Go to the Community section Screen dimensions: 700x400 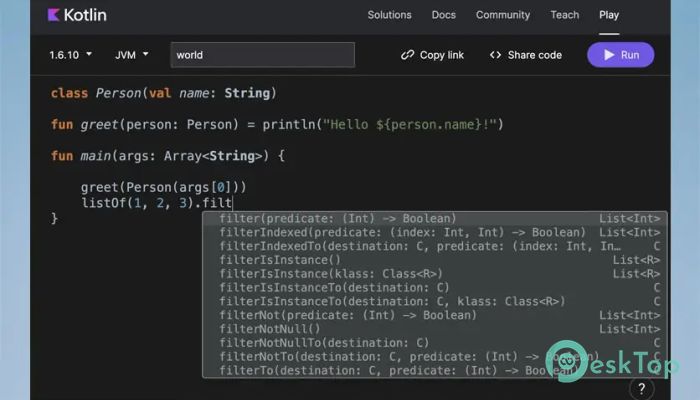click(503, 15)
